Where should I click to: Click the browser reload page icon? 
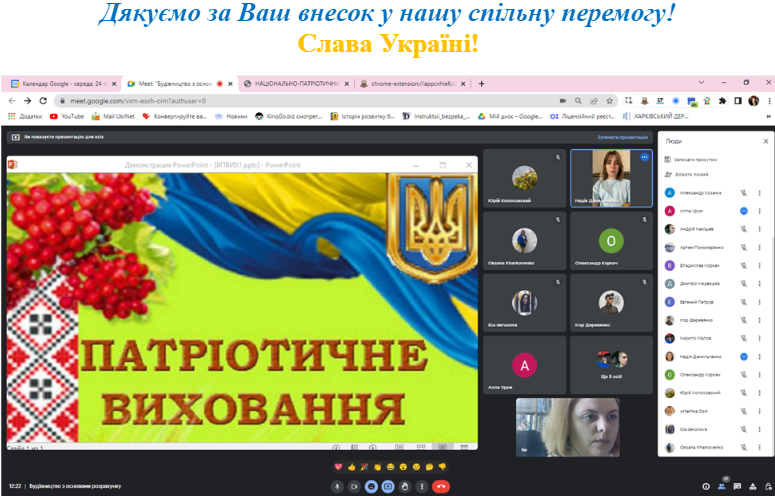coord(42,101)
